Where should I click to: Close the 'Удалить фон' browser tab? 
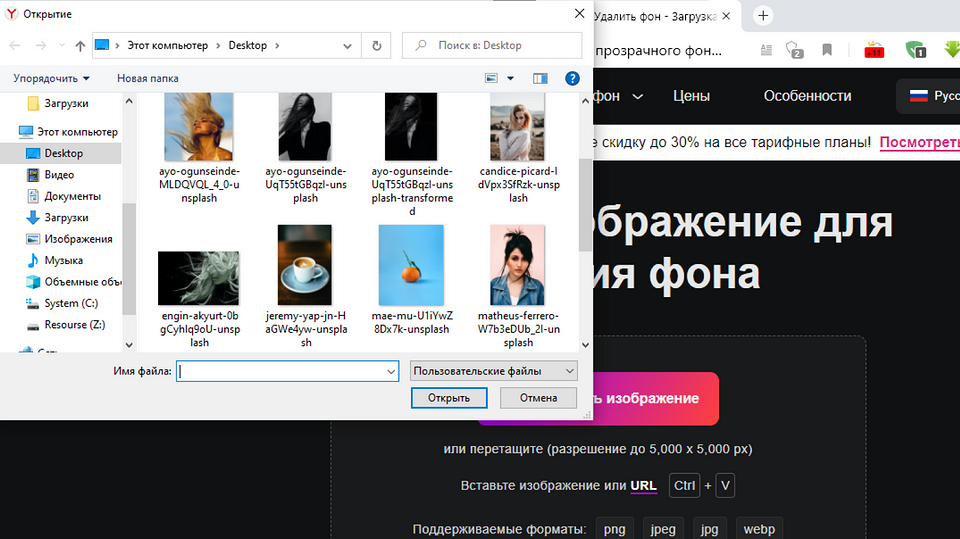(726, 16)
